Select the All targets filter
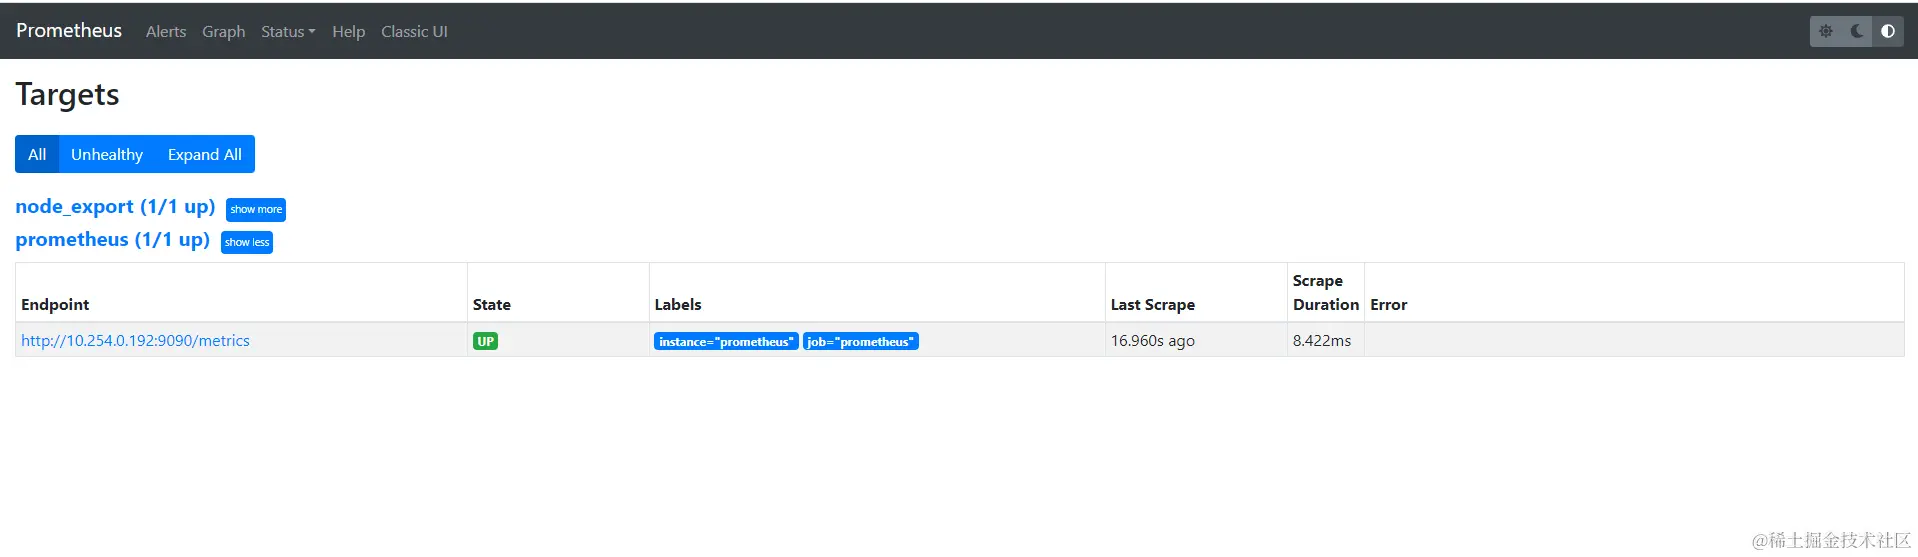Image resolution: width=1918 pixels, height=557 pixels. pyautogui.click(x=37, y=154)
